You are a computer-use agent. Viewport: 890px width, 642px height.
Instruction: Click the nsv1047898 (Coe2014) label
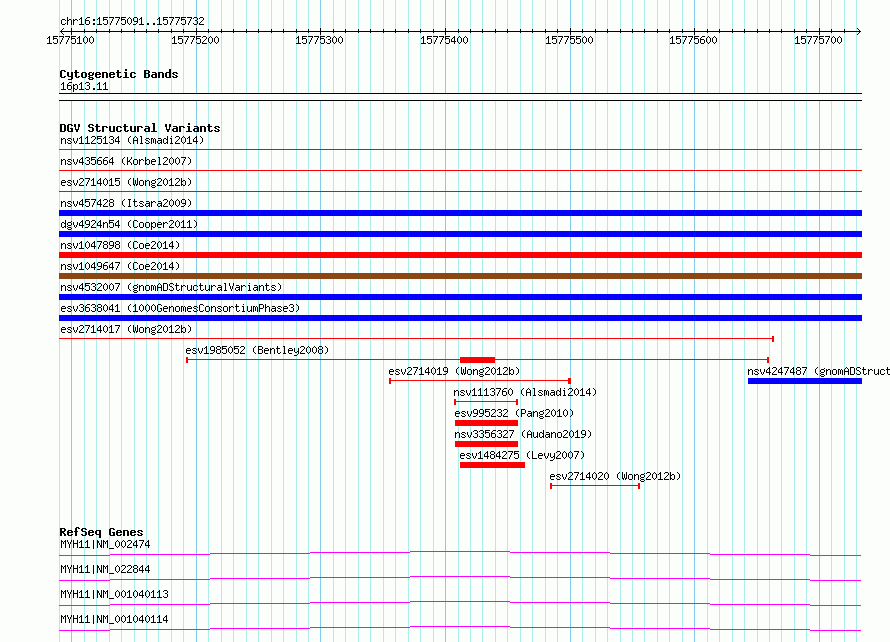(120, 245)
